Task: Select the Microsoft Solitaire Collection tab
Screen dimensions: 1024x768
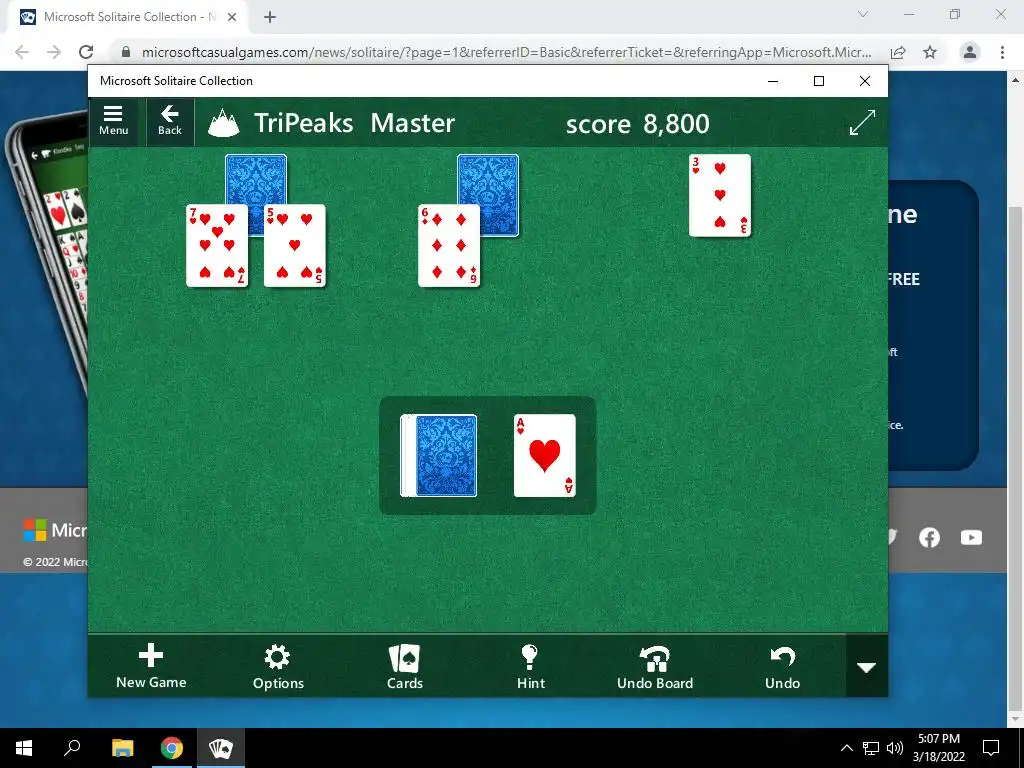Action: coord(128,17)
